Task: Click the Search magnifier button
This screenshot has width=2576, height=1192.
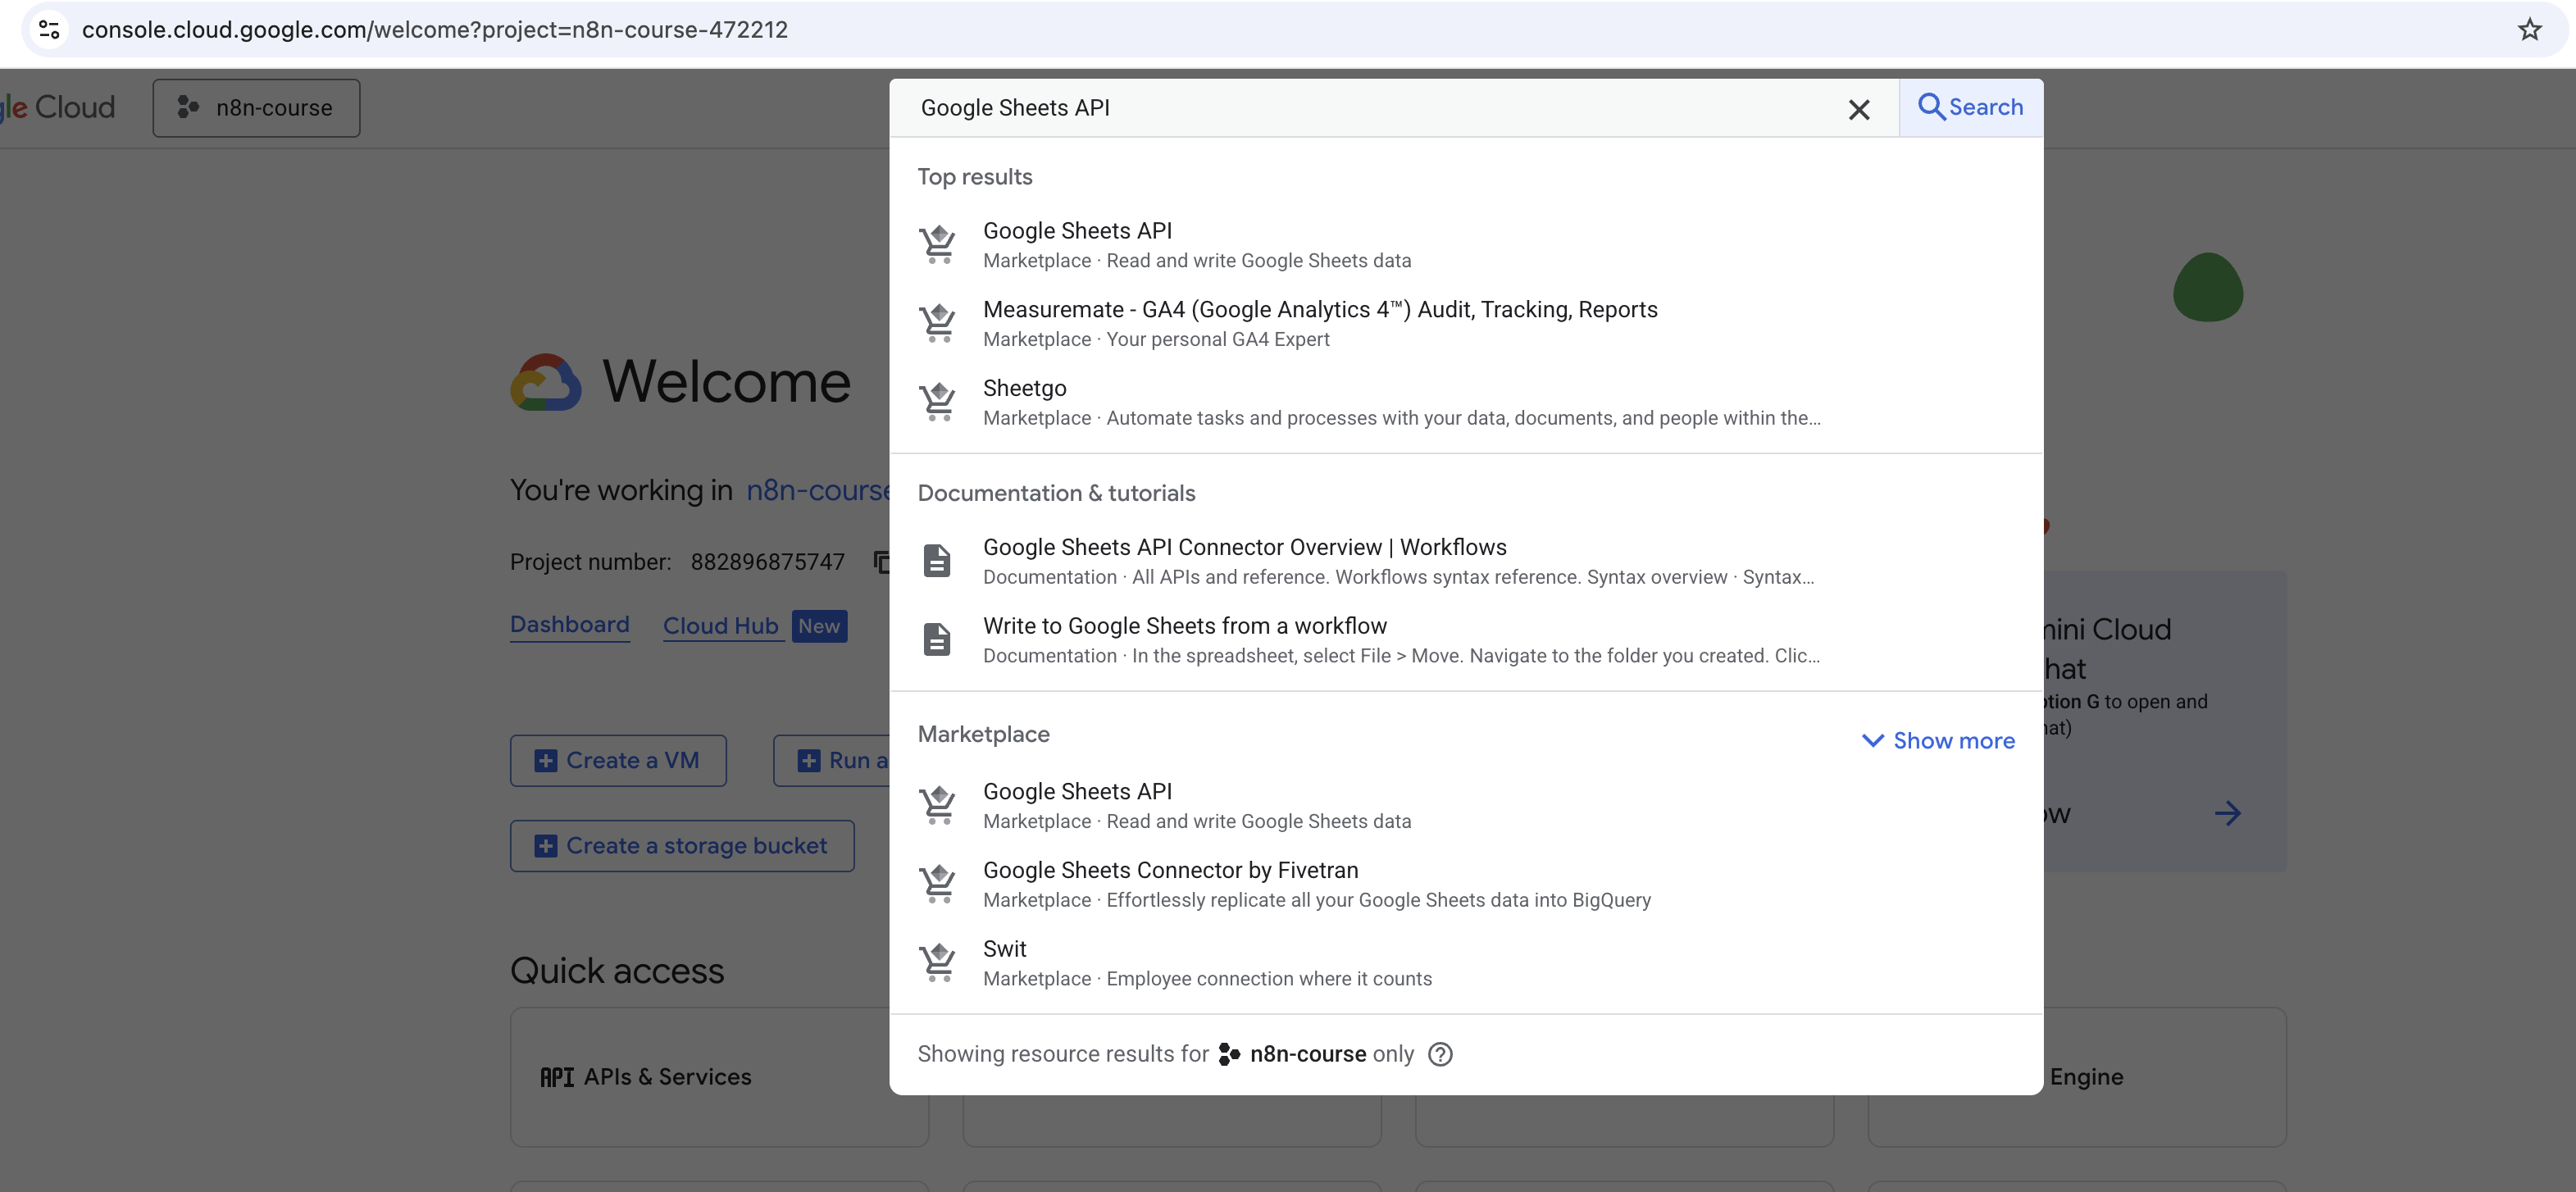Action: [x=1970, y=107]
